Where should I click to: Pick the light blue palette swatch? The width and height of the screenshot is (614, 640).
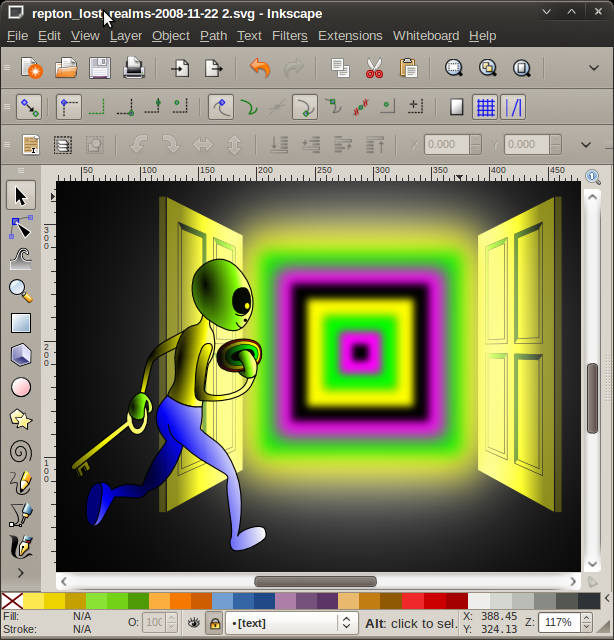pyautogui.click(x=222, y=601)
